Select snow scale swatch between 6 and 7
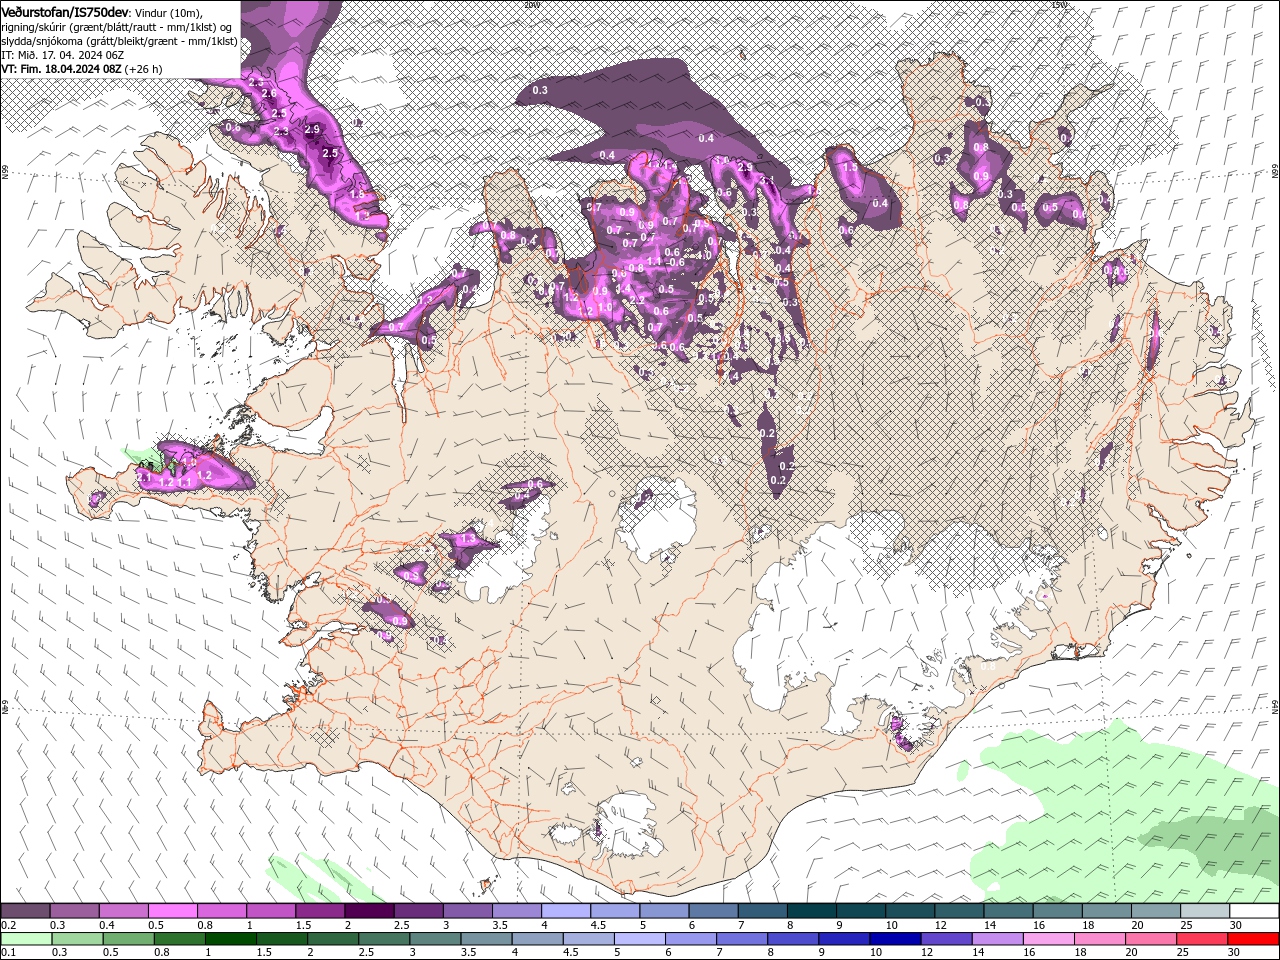This screenshot has width=1280, height=960. tap(713, 911)
